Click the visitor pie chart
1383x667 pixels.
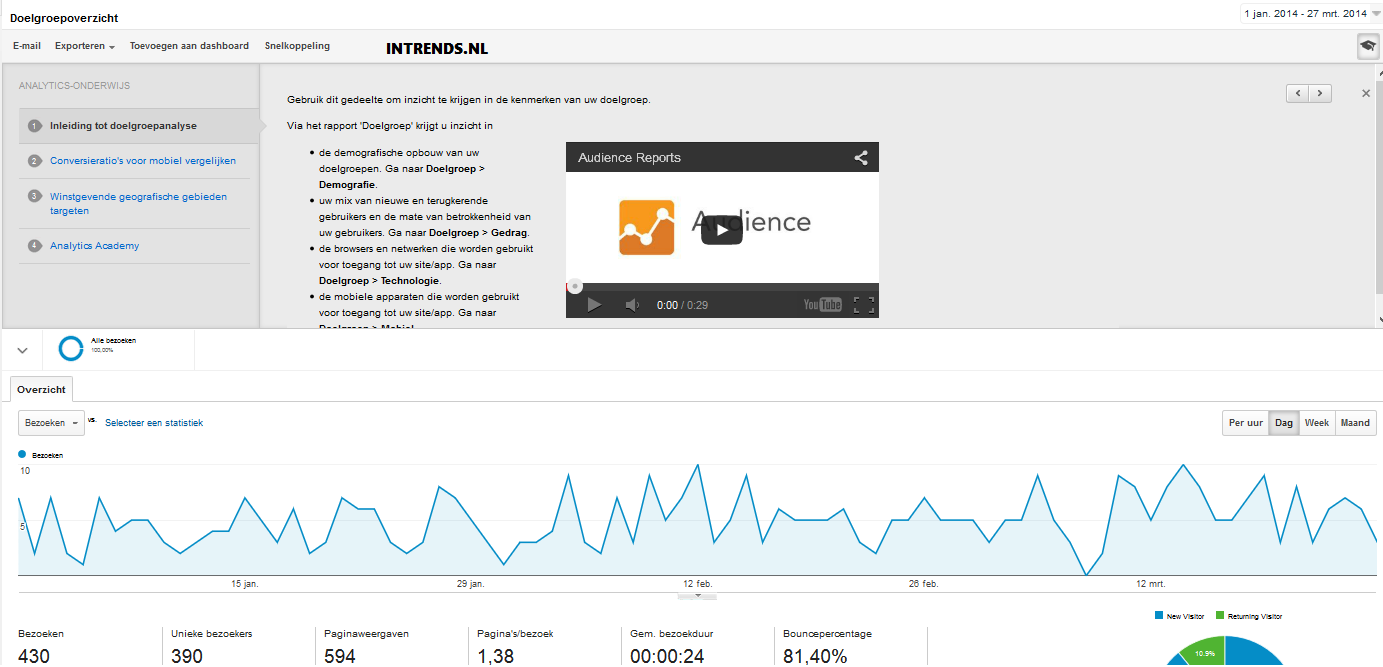point(1225,652)
